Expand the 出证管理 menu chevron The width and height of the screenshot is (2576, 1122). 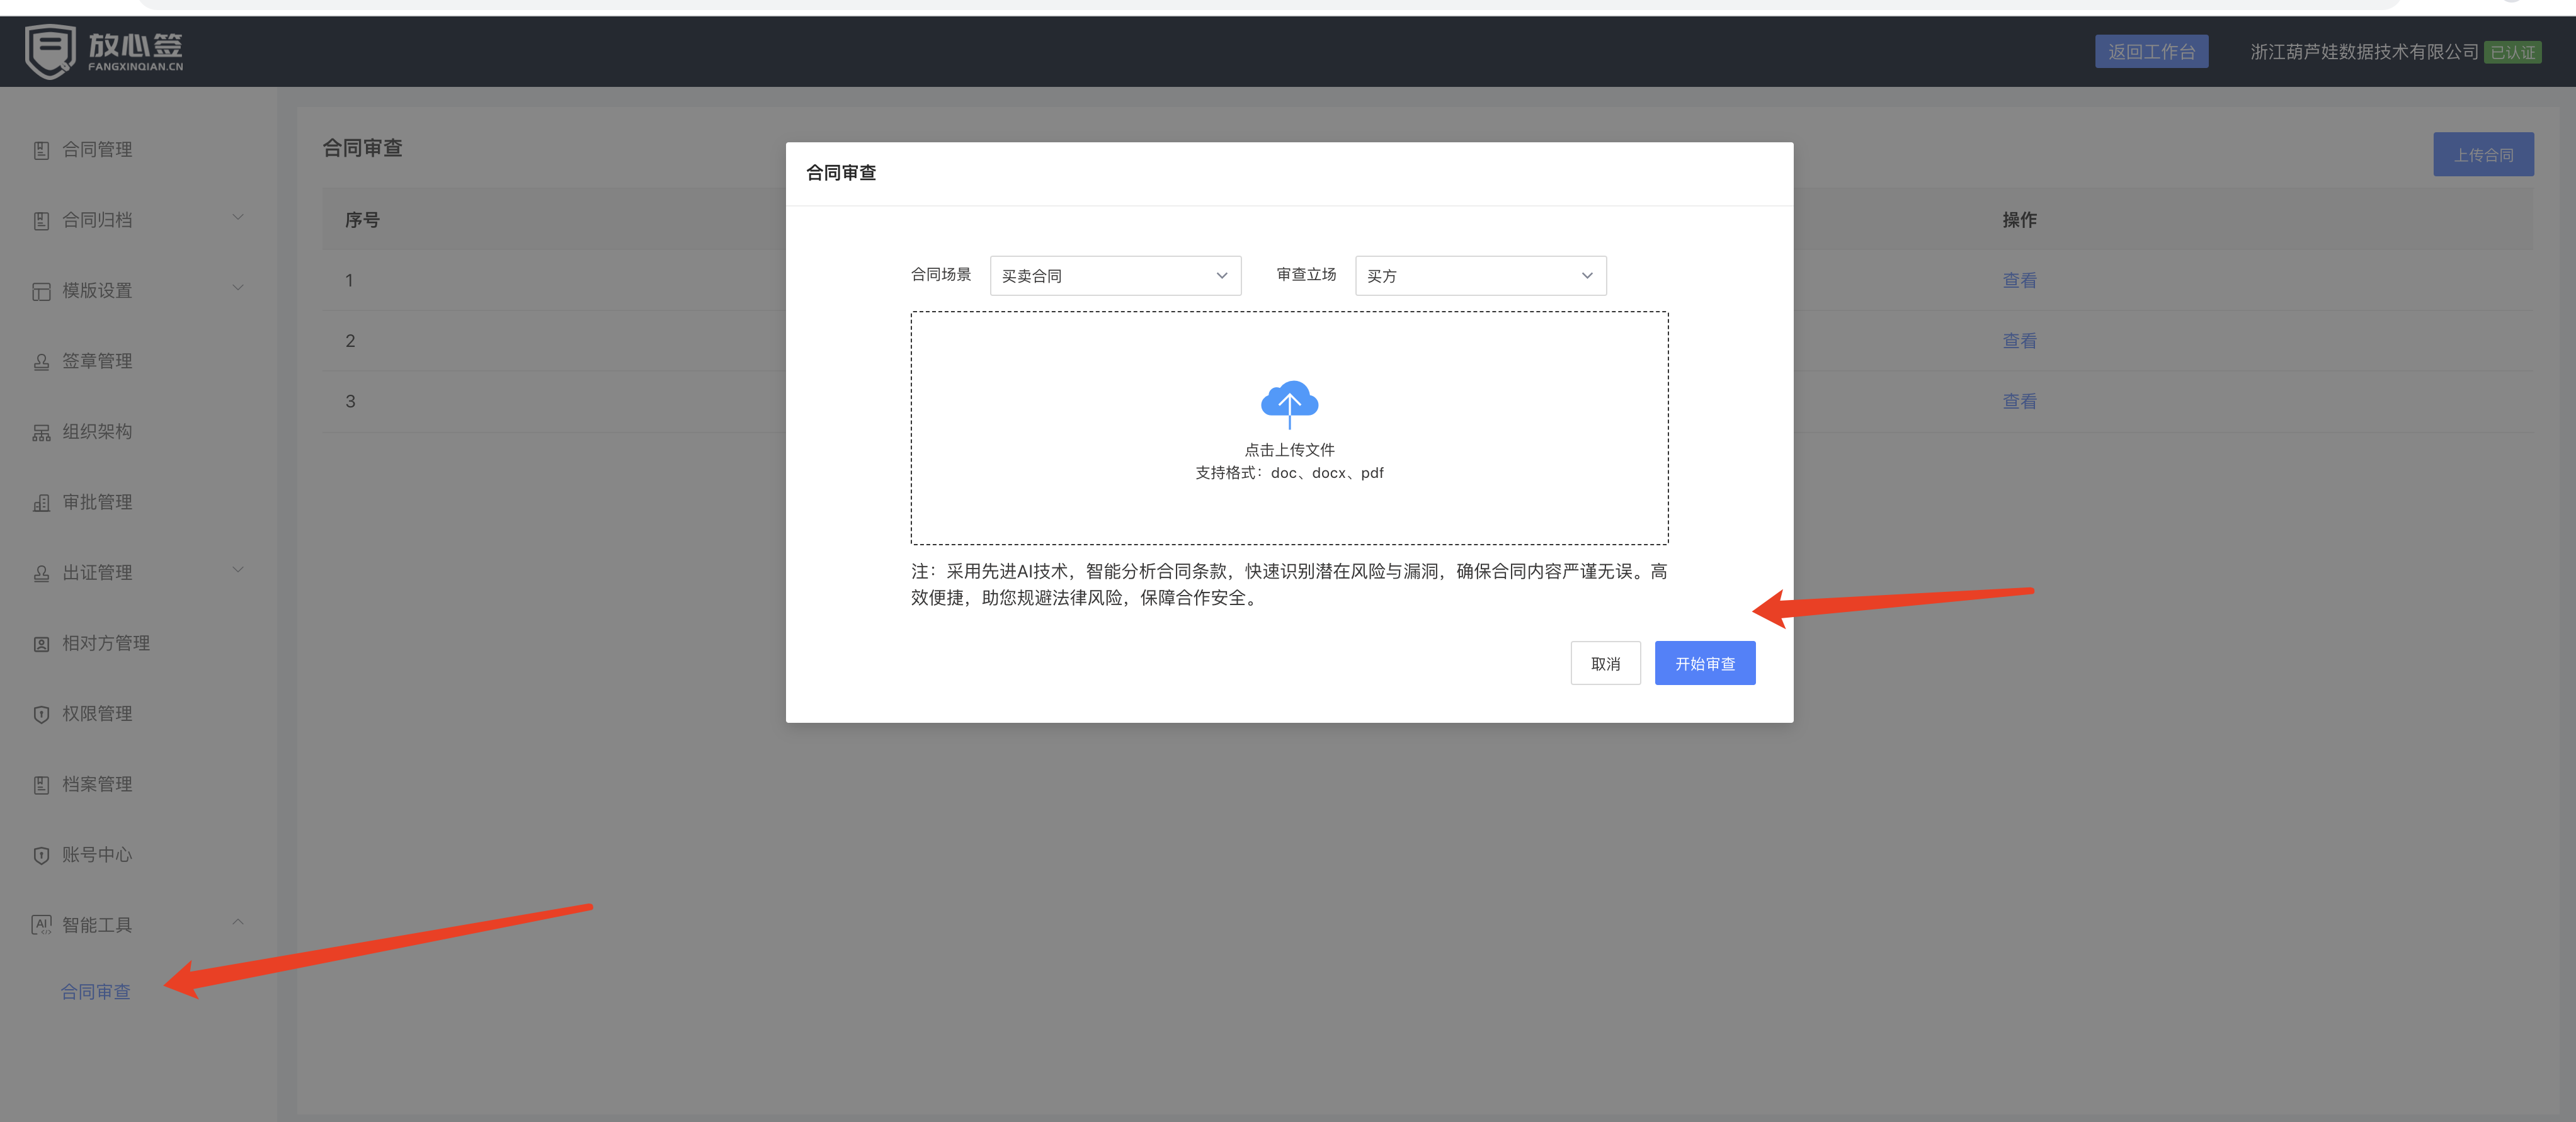(238, 570)
